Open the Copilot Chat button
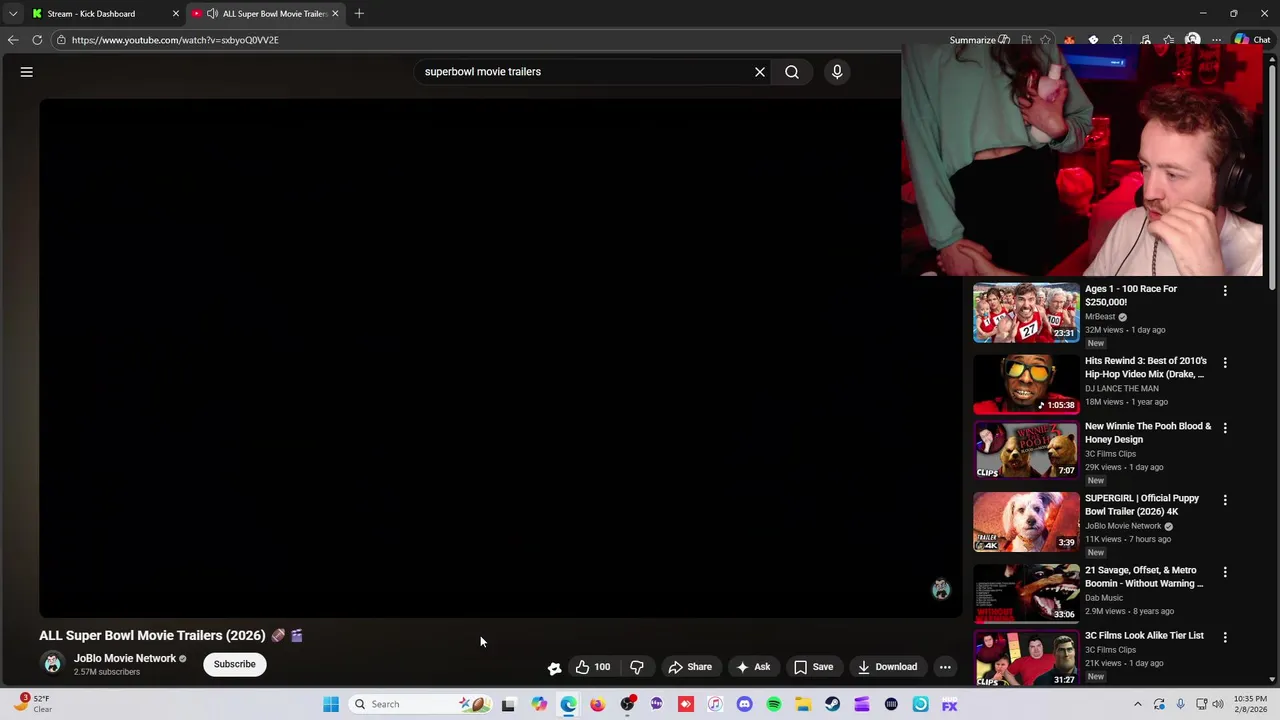1280x720 pixels. (1252, 40)
